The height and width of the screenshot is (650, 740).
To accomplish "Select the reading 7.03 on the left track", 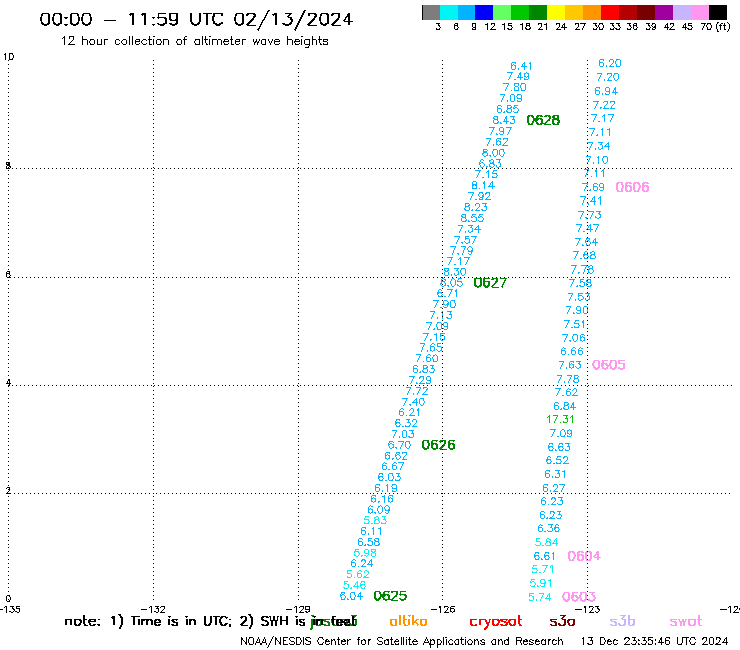I will pos(403,434).
